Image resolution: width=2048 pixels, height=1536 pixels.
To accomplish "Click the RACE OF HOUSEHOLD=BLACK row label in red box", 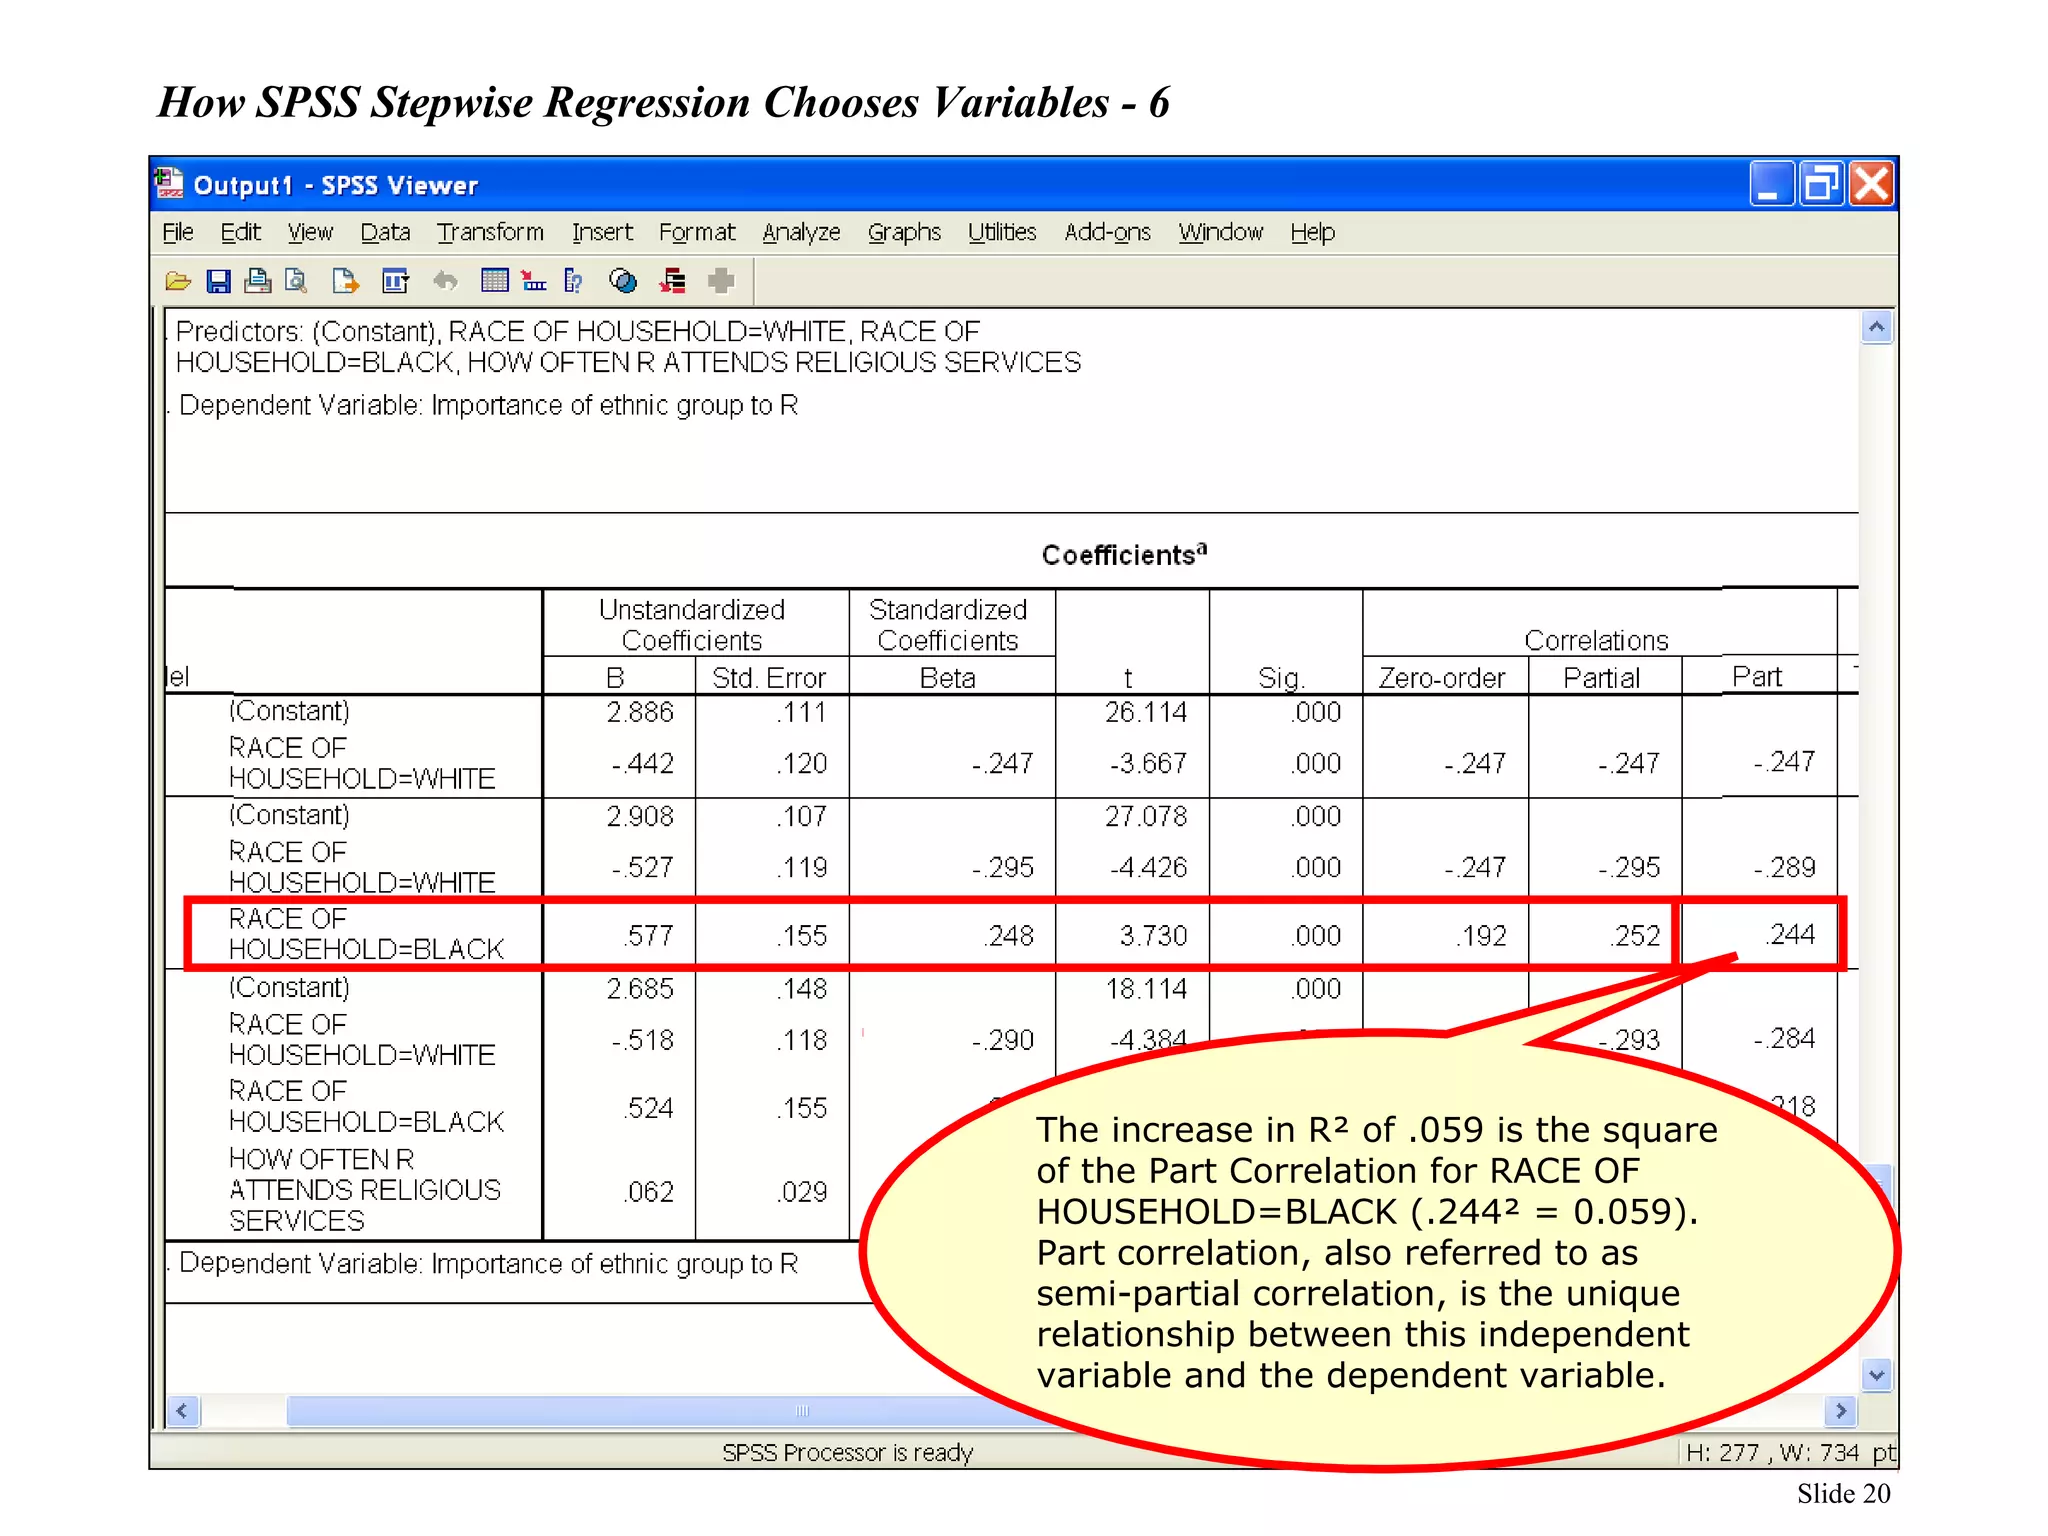I will click(366, 934).
